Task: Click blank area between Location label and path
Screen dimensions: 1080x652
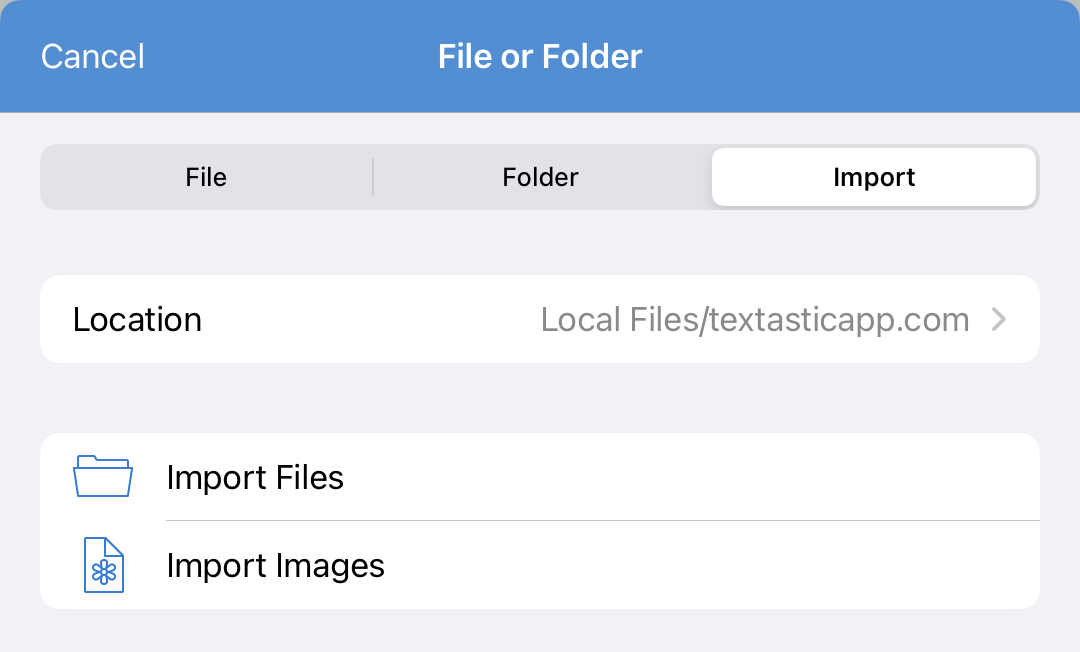Action: click(371, 319)
